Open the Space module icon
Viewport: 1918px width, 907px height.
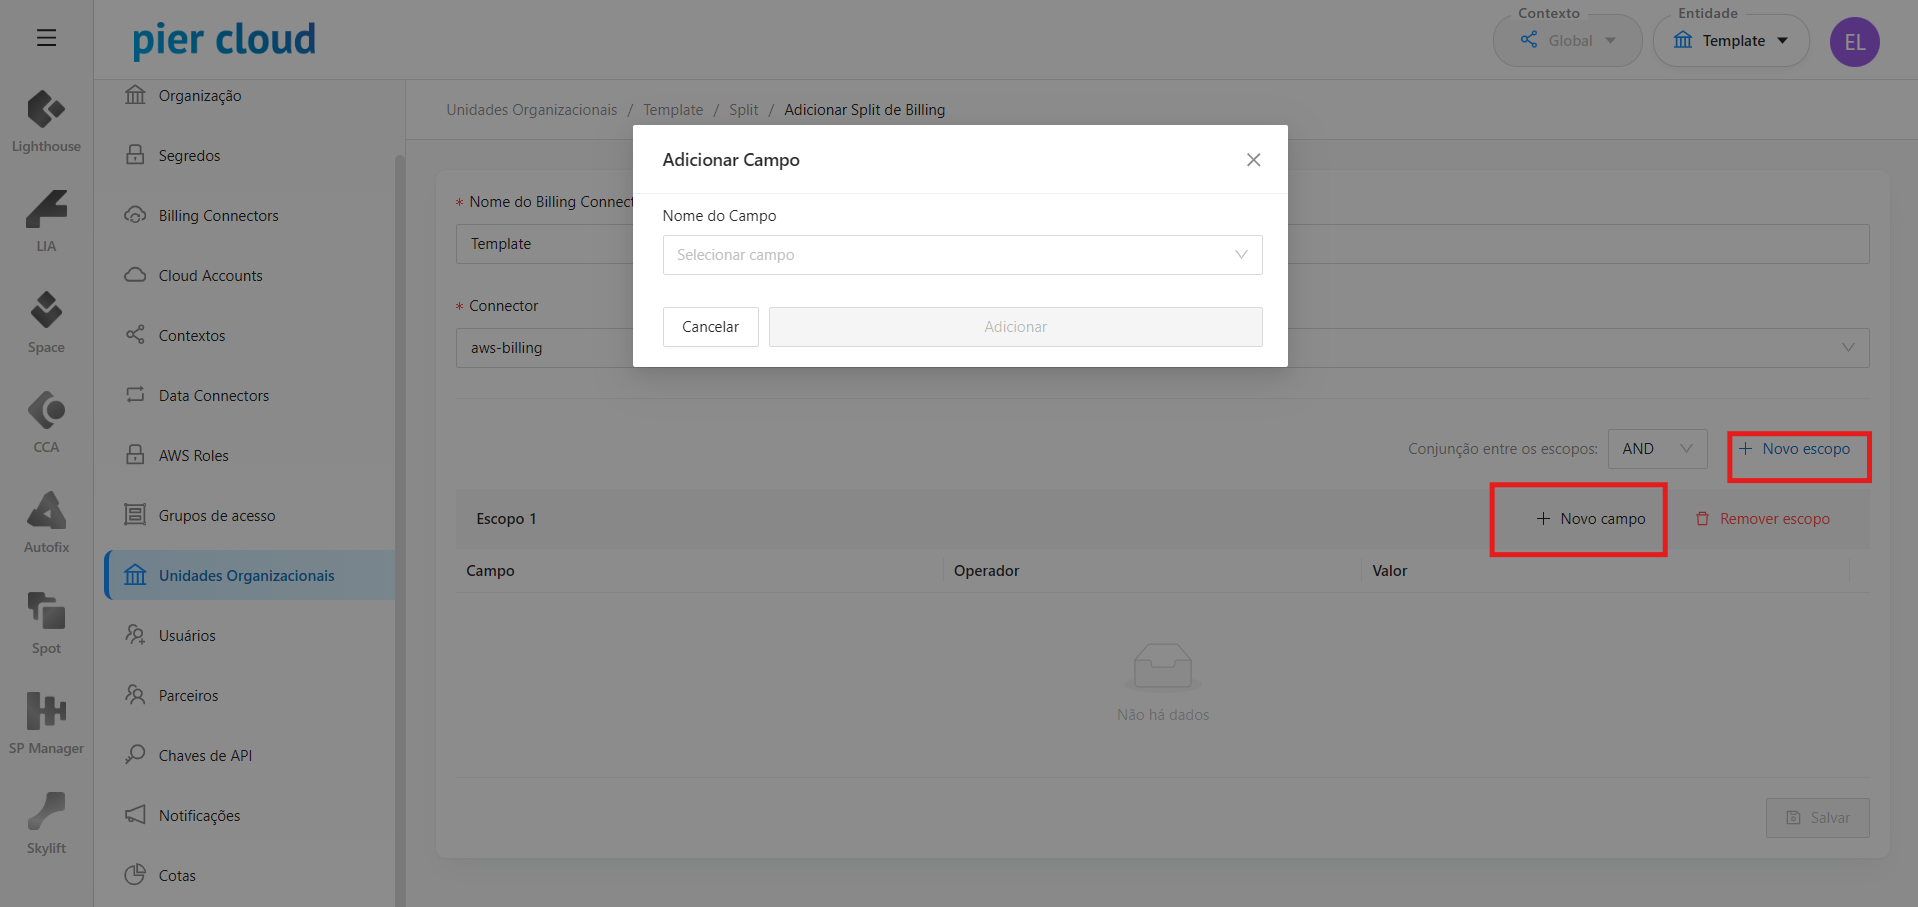coord(46,311)
